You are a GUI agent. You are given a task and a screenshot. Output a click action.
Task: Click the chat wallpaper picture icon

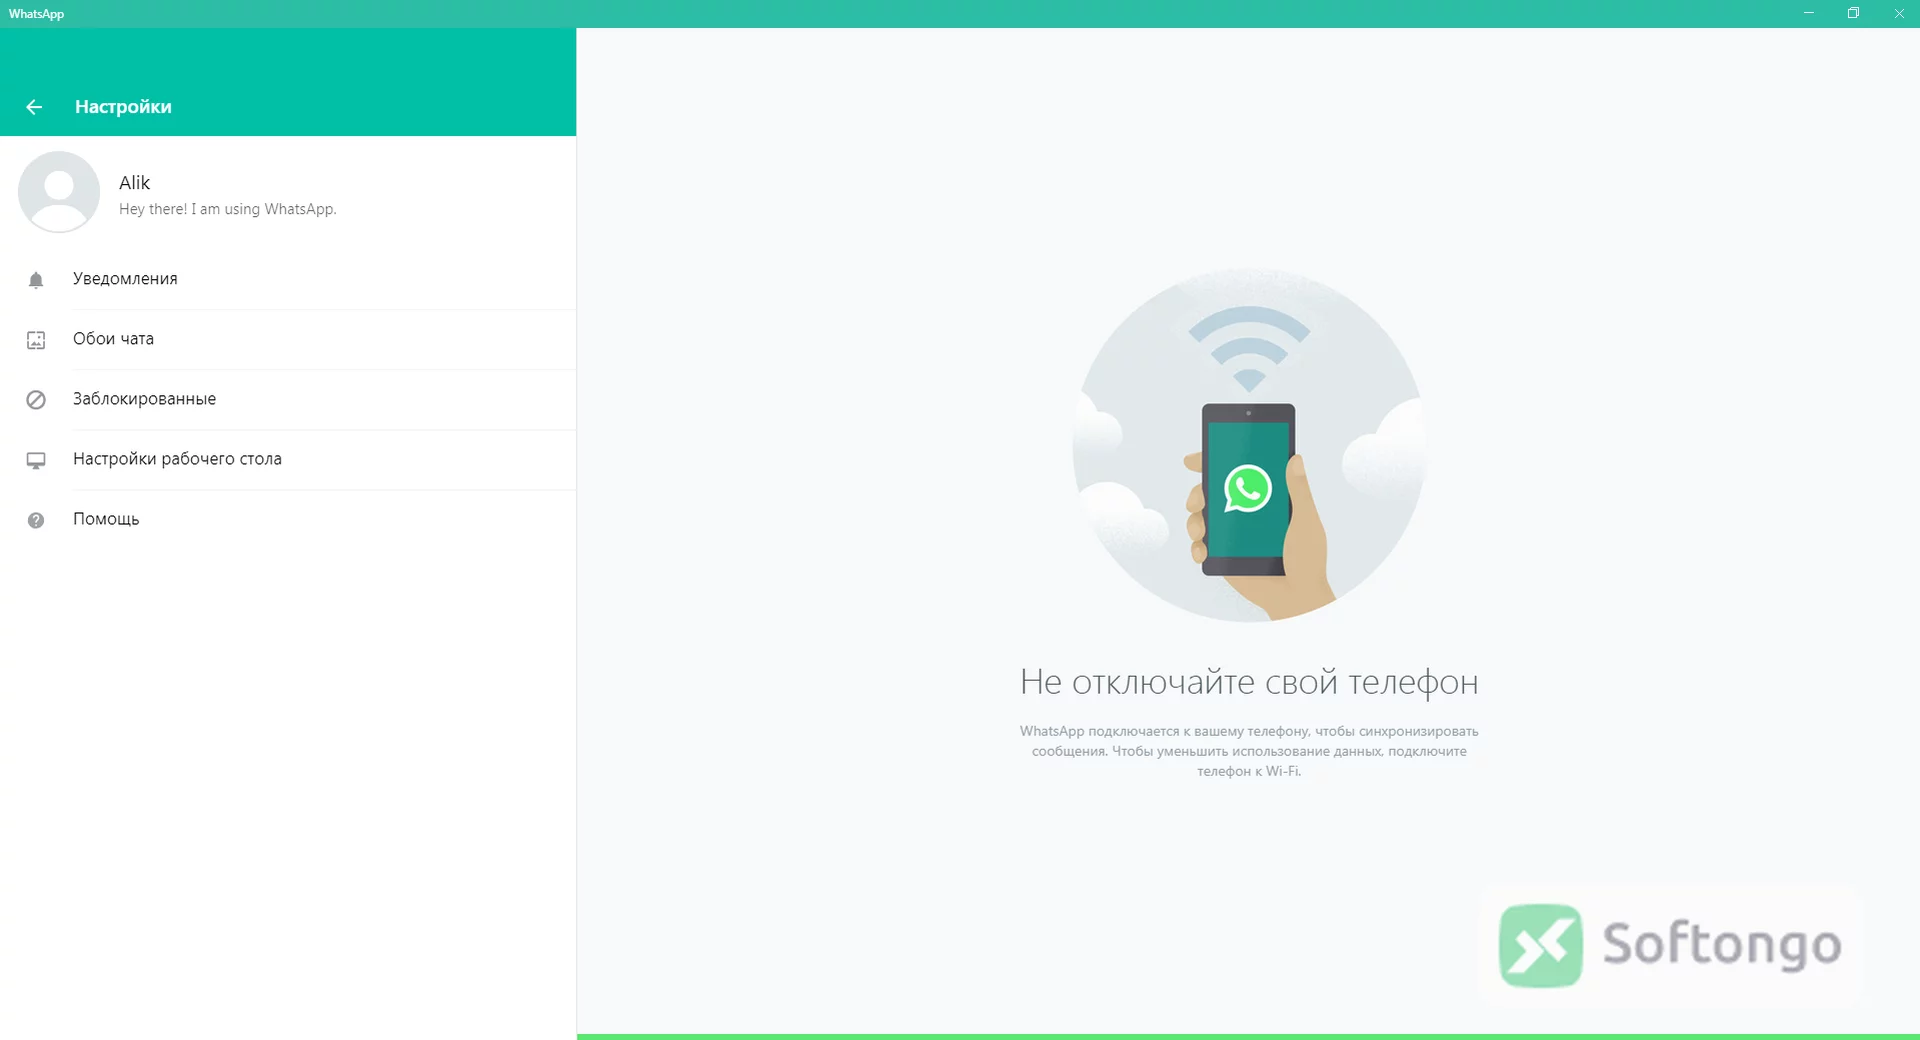pos(36,340)
